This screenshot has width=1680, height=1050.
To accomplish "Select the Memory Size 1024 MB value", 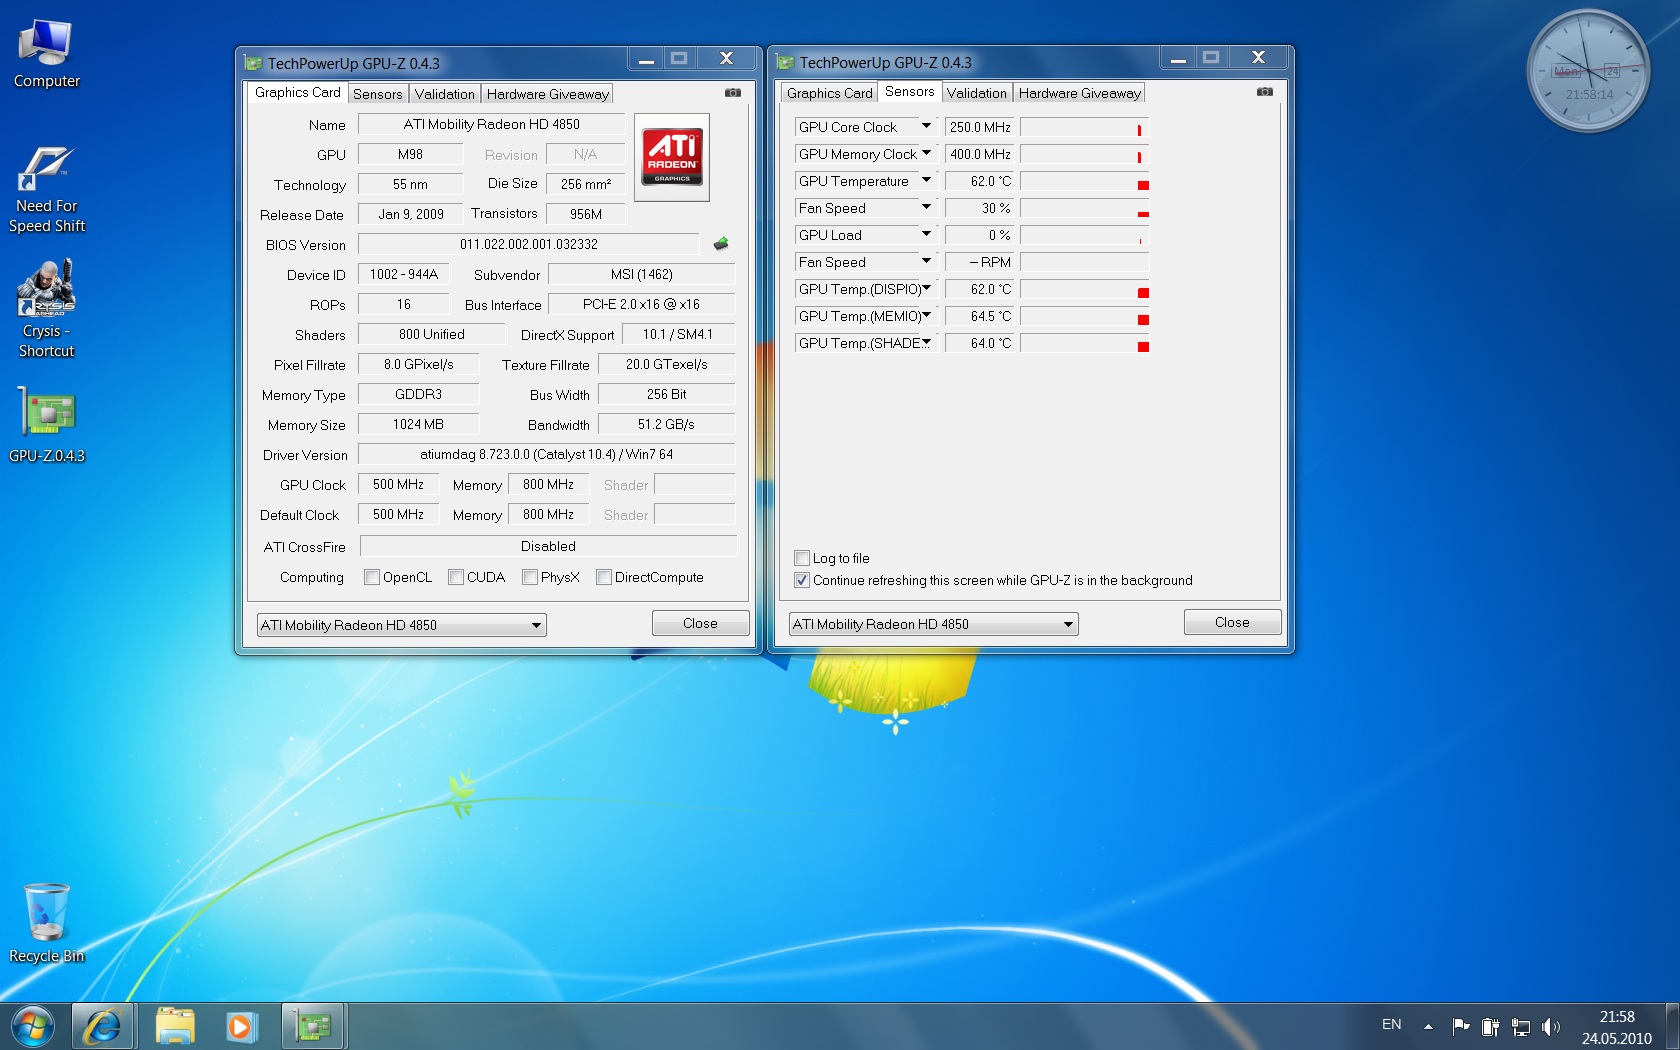I will [x=418, y=424].
